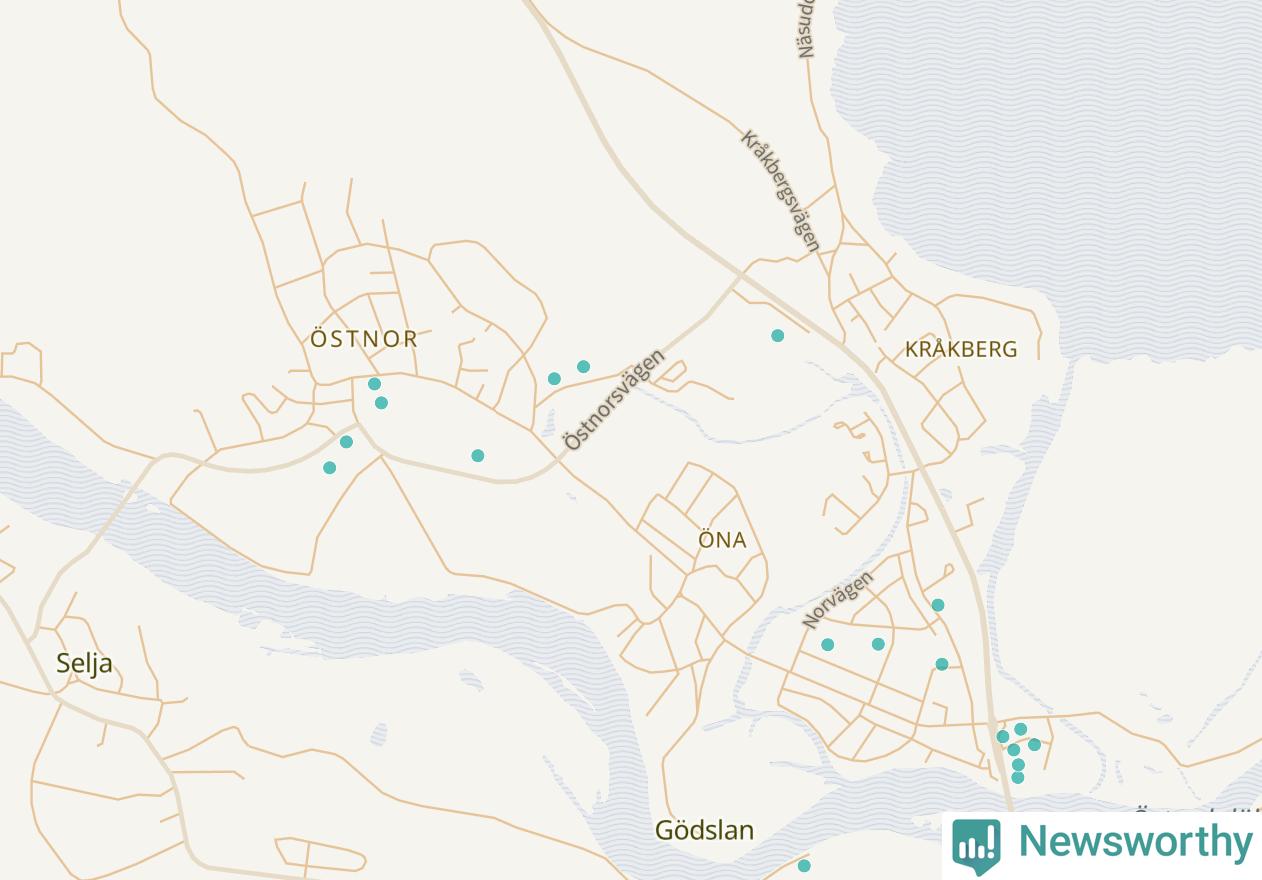
Task: Click the marker above Östnorsvägen road label
Action: (x=584, y=367)
